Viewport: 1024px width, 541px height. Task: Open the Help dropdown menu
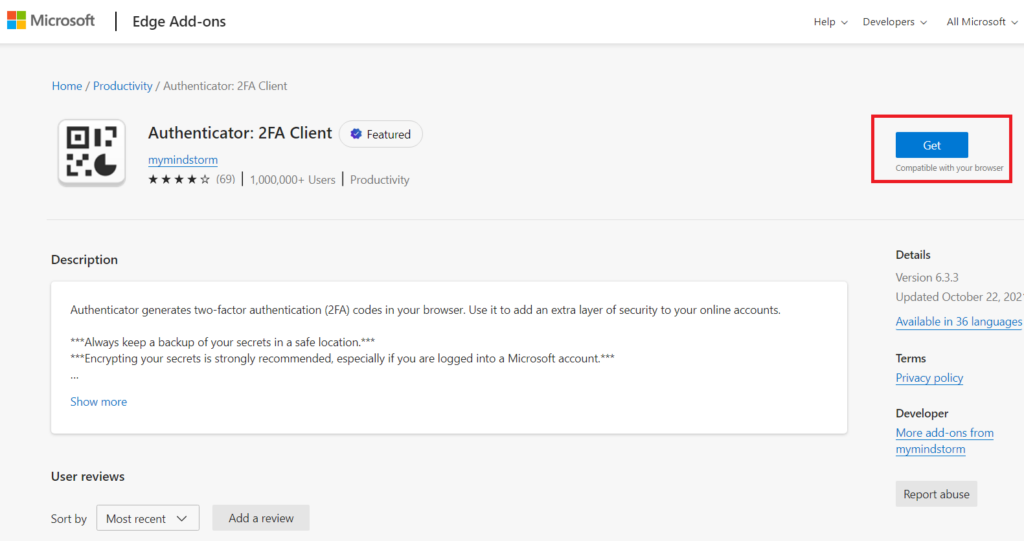click(x=830, y=22)
